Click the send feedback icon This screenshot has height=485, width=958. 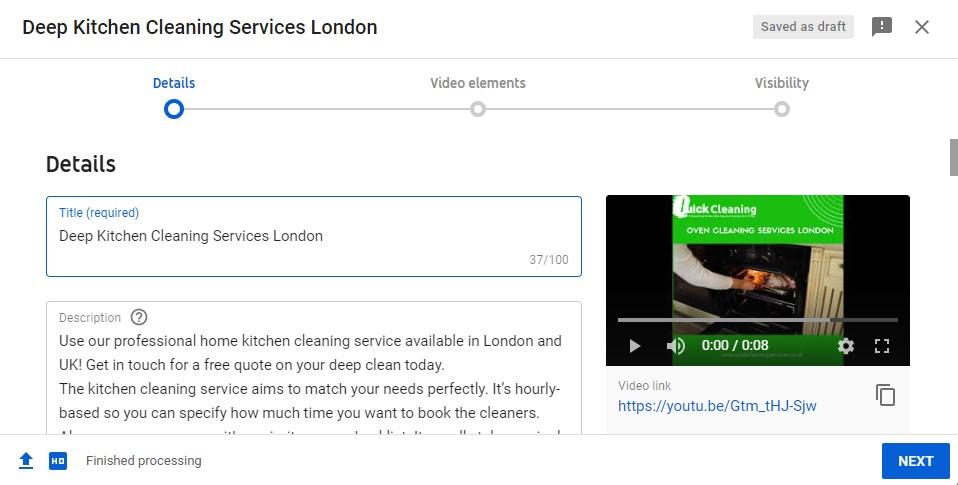pyautogui.click(x=882, y=27)
